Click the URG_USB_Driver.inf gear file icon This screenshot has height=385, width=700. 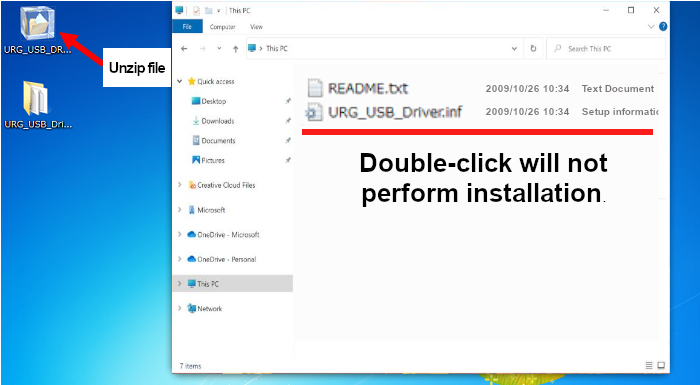pos(314,112)
